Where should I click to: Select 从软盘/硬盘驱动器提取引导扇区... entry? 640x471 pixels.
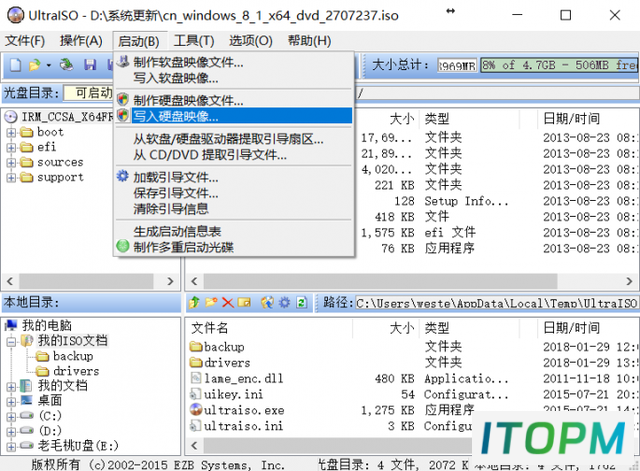click(233, 139)
